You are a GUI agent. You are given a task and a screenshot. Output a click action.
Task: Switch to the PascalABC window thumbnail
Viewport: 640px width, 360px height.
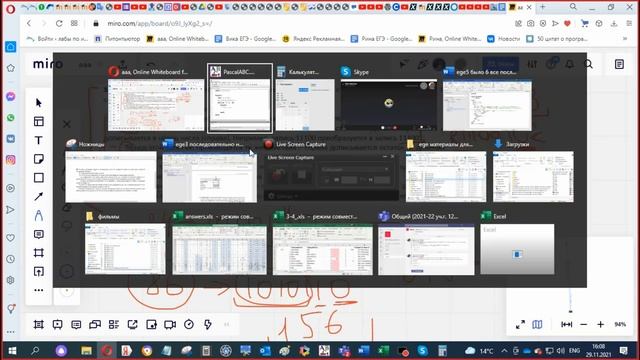[240, 98]
